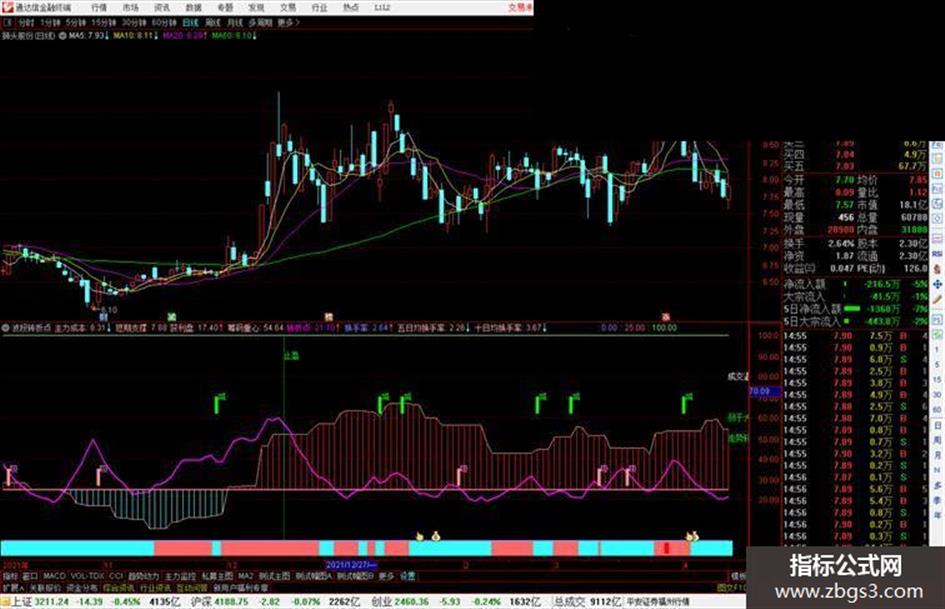Select the 周线 weekly chart tab
The width and height of the screenshot is (945, 609).
(x=213, y=23)
